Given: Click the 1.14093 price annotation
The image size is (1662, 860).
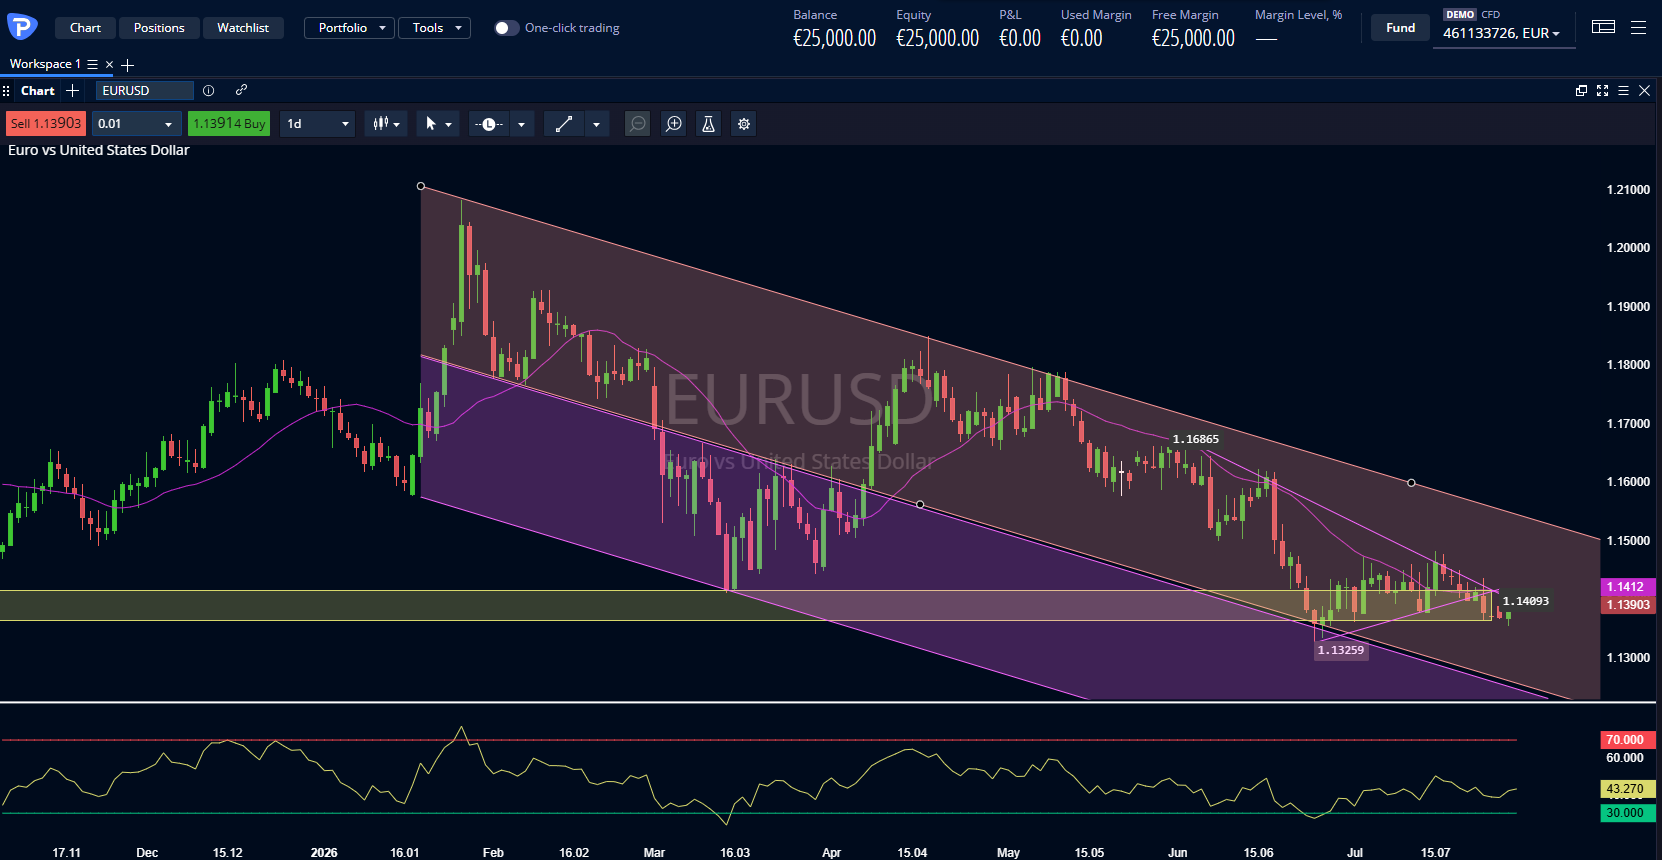Looking at the screenshot, I should (1526, 601).
